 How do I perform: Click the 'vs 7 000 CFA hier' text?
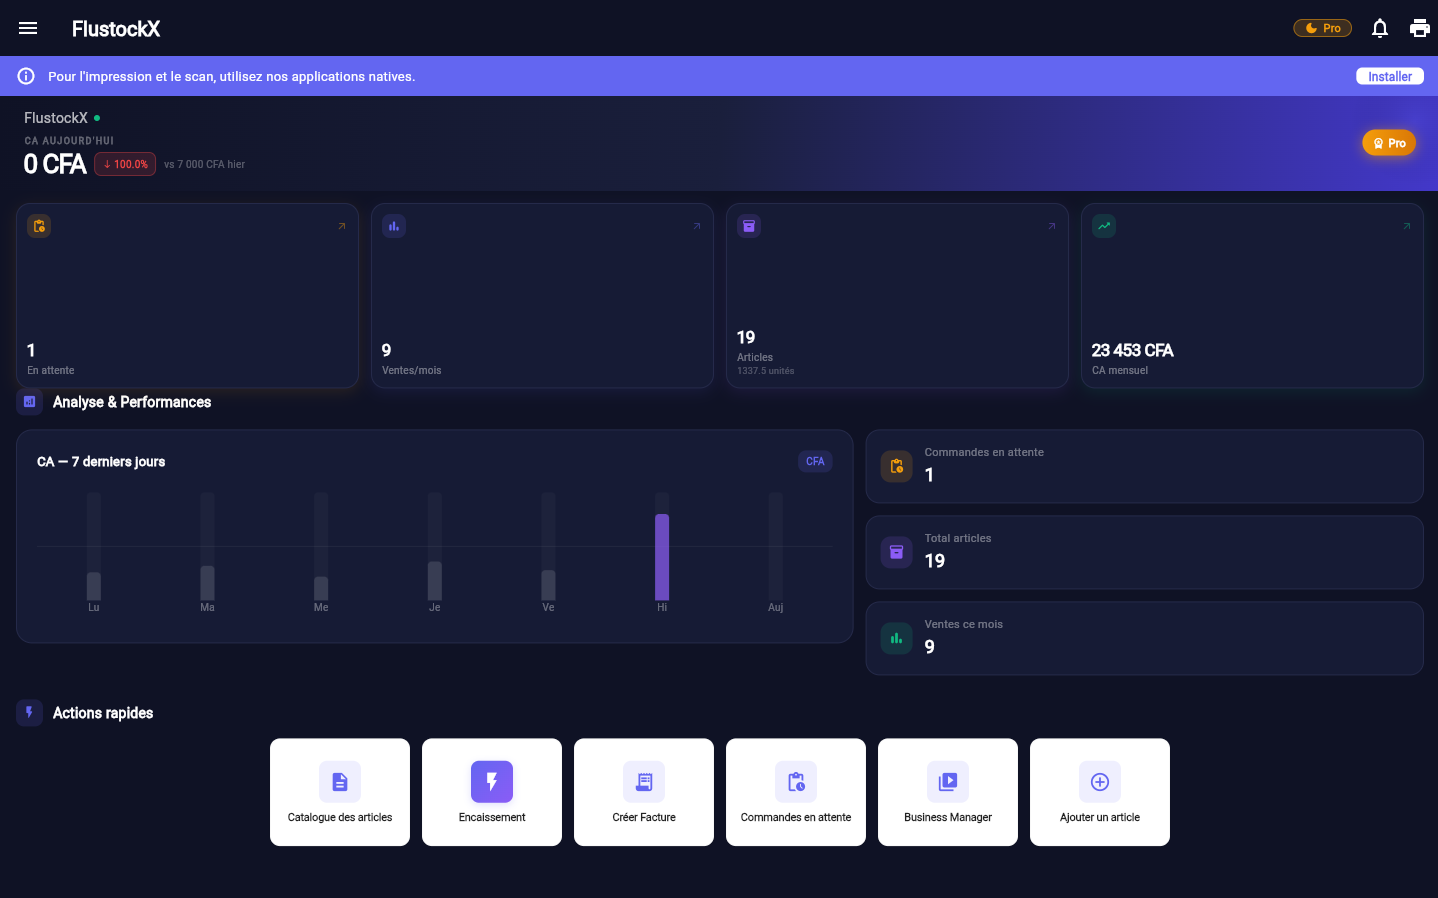(x=204, y=164)
